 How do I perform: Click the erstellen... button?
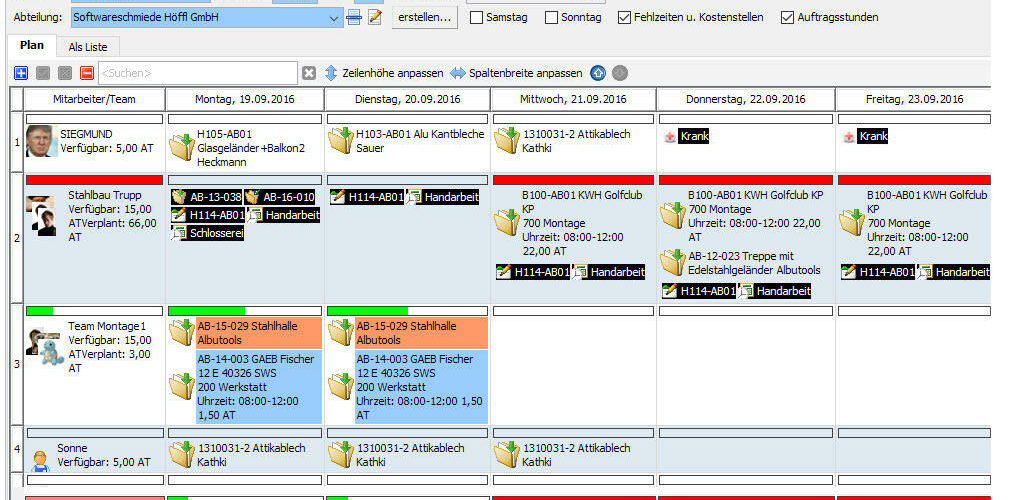(425, 18)
